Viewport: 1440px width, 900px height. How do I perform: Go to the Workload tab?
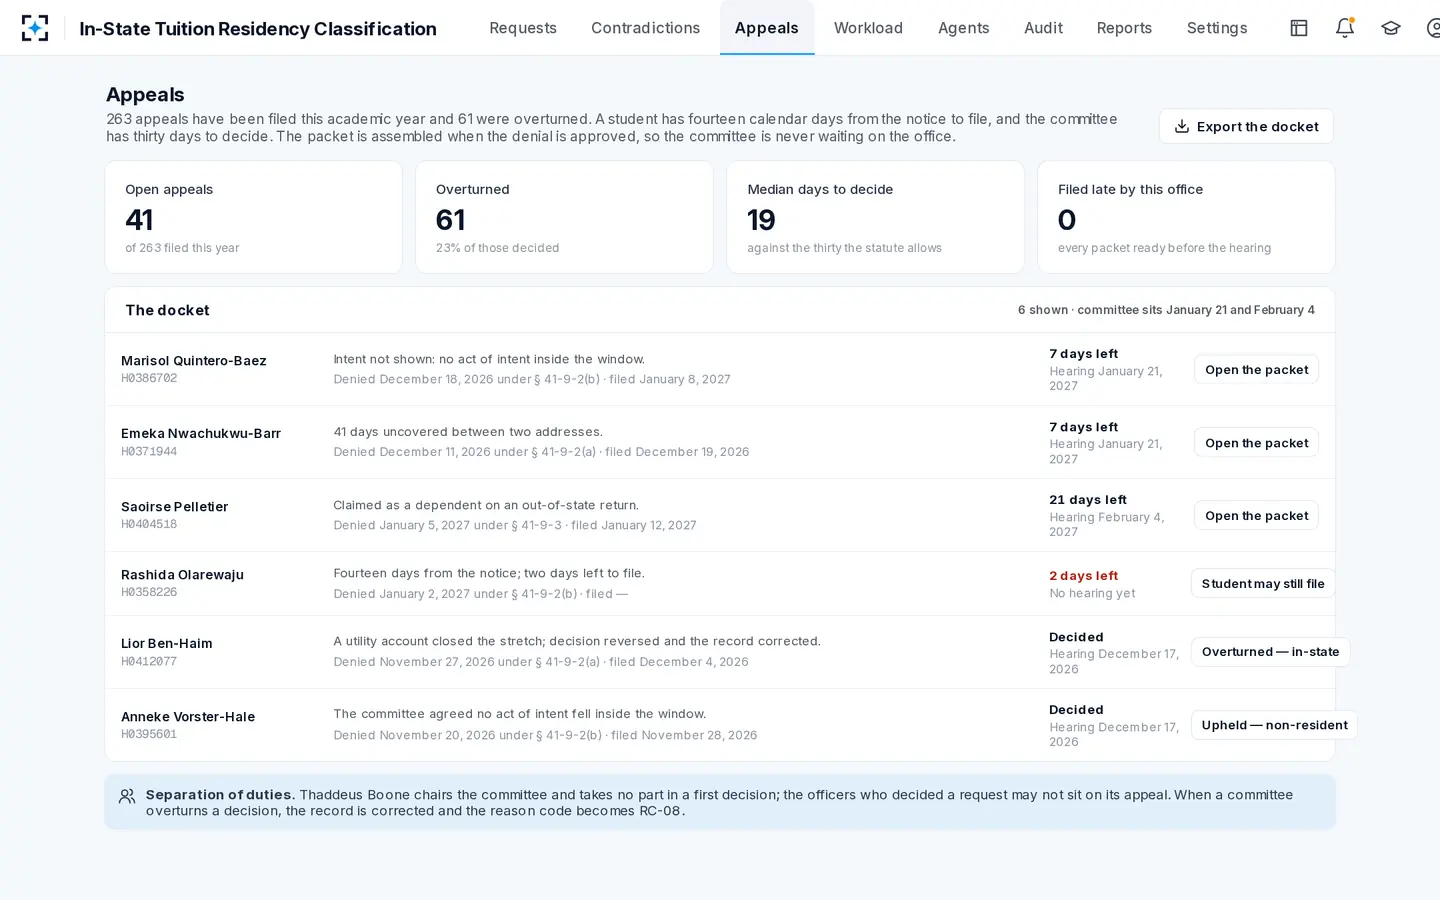coord(868,28)
